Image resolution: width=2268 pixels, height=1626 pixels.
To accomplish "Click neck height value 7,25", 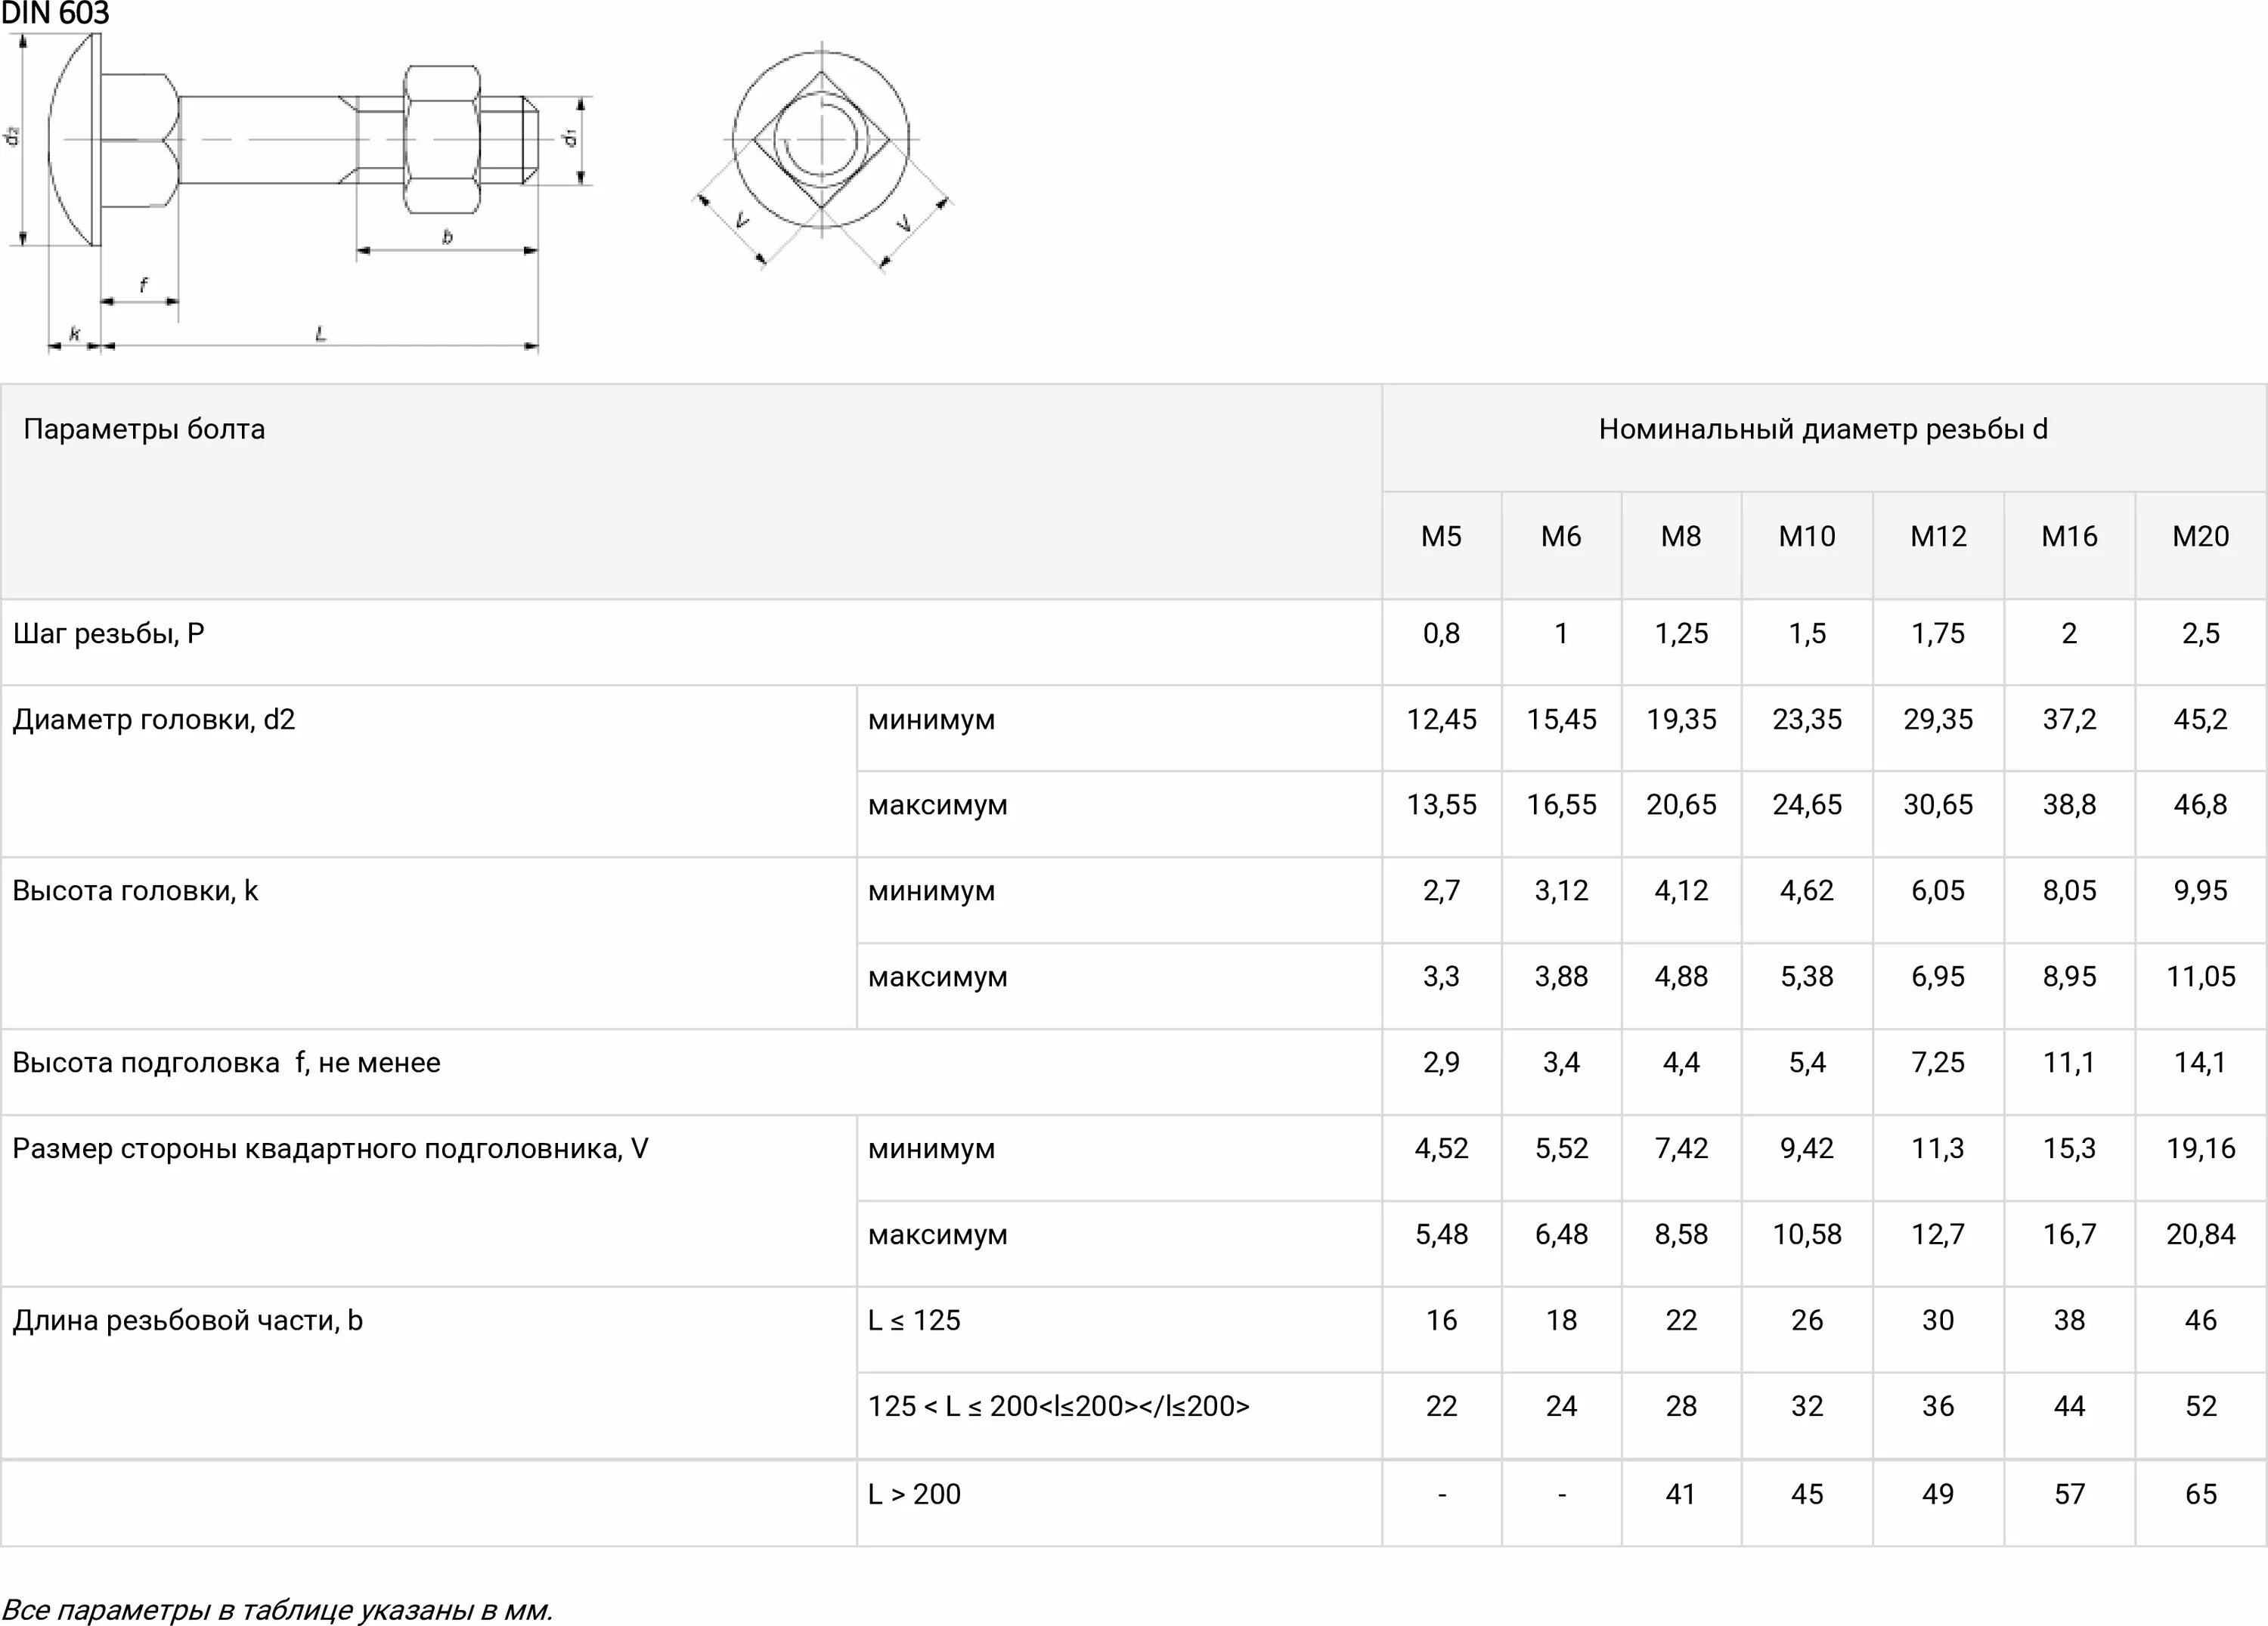I will [x=1938, y=1062].
